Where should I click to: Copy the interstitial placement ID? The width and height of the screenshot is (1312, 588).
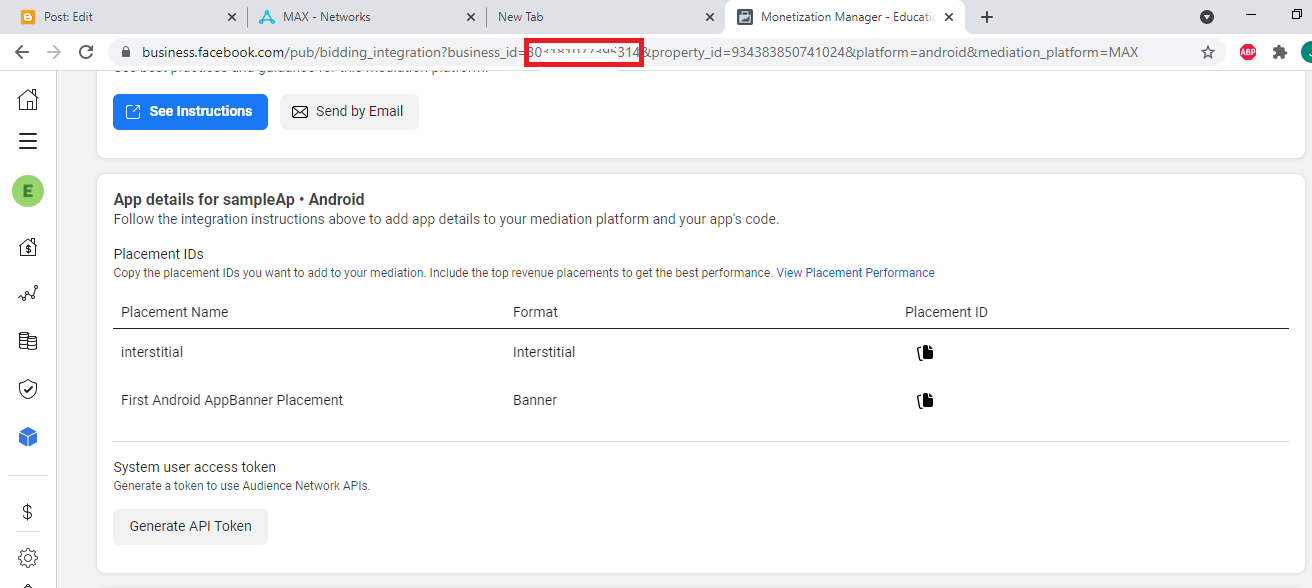click(x=925, y=352)
